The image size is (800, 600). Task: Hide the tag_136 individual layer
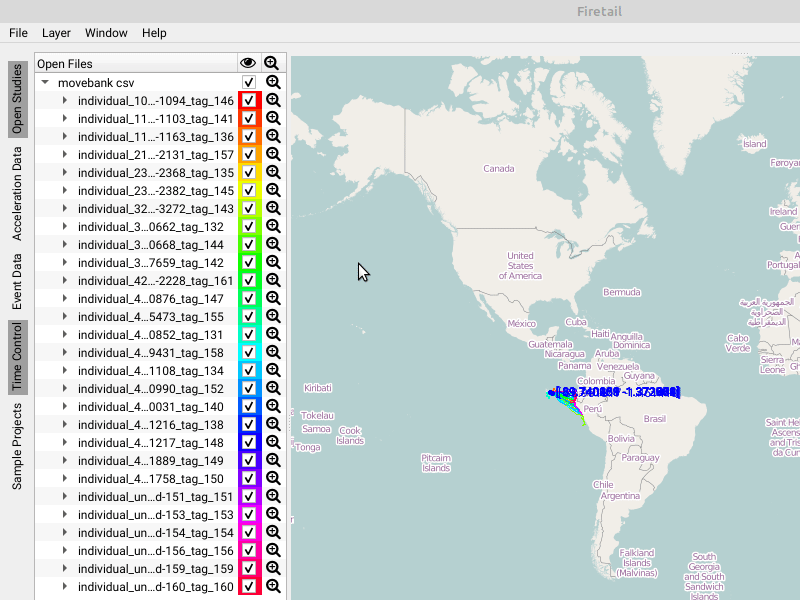point(249,137)
